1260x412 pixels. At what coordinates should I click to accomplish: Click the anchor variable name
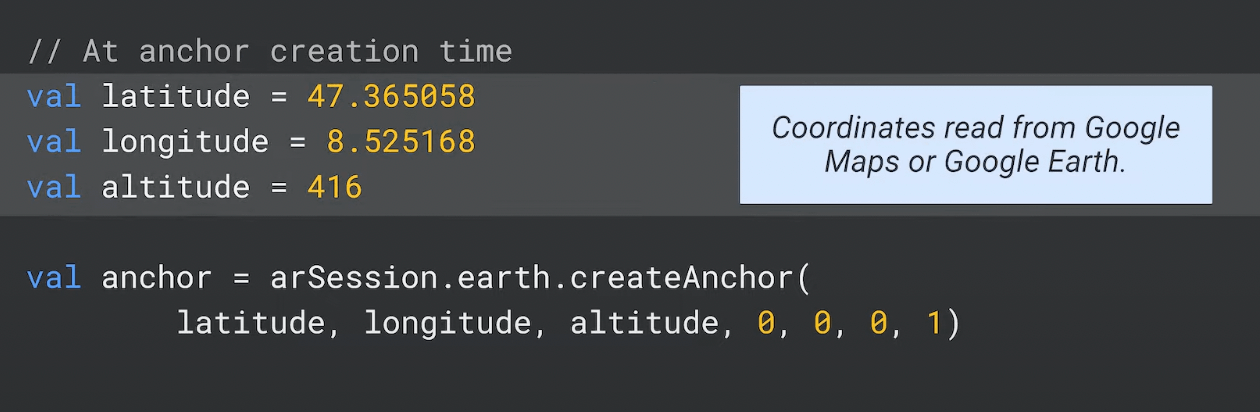click(157, 277)
